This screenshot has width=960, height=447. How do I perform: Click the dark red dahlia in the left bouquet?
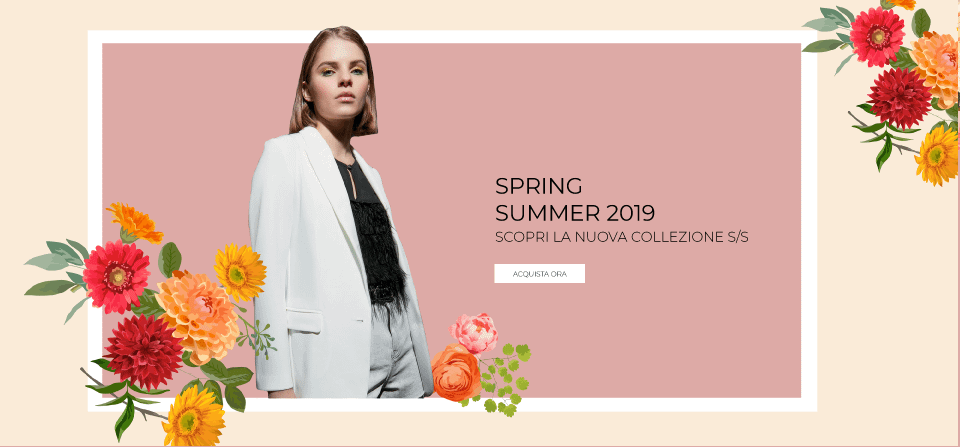click(143, 352)
